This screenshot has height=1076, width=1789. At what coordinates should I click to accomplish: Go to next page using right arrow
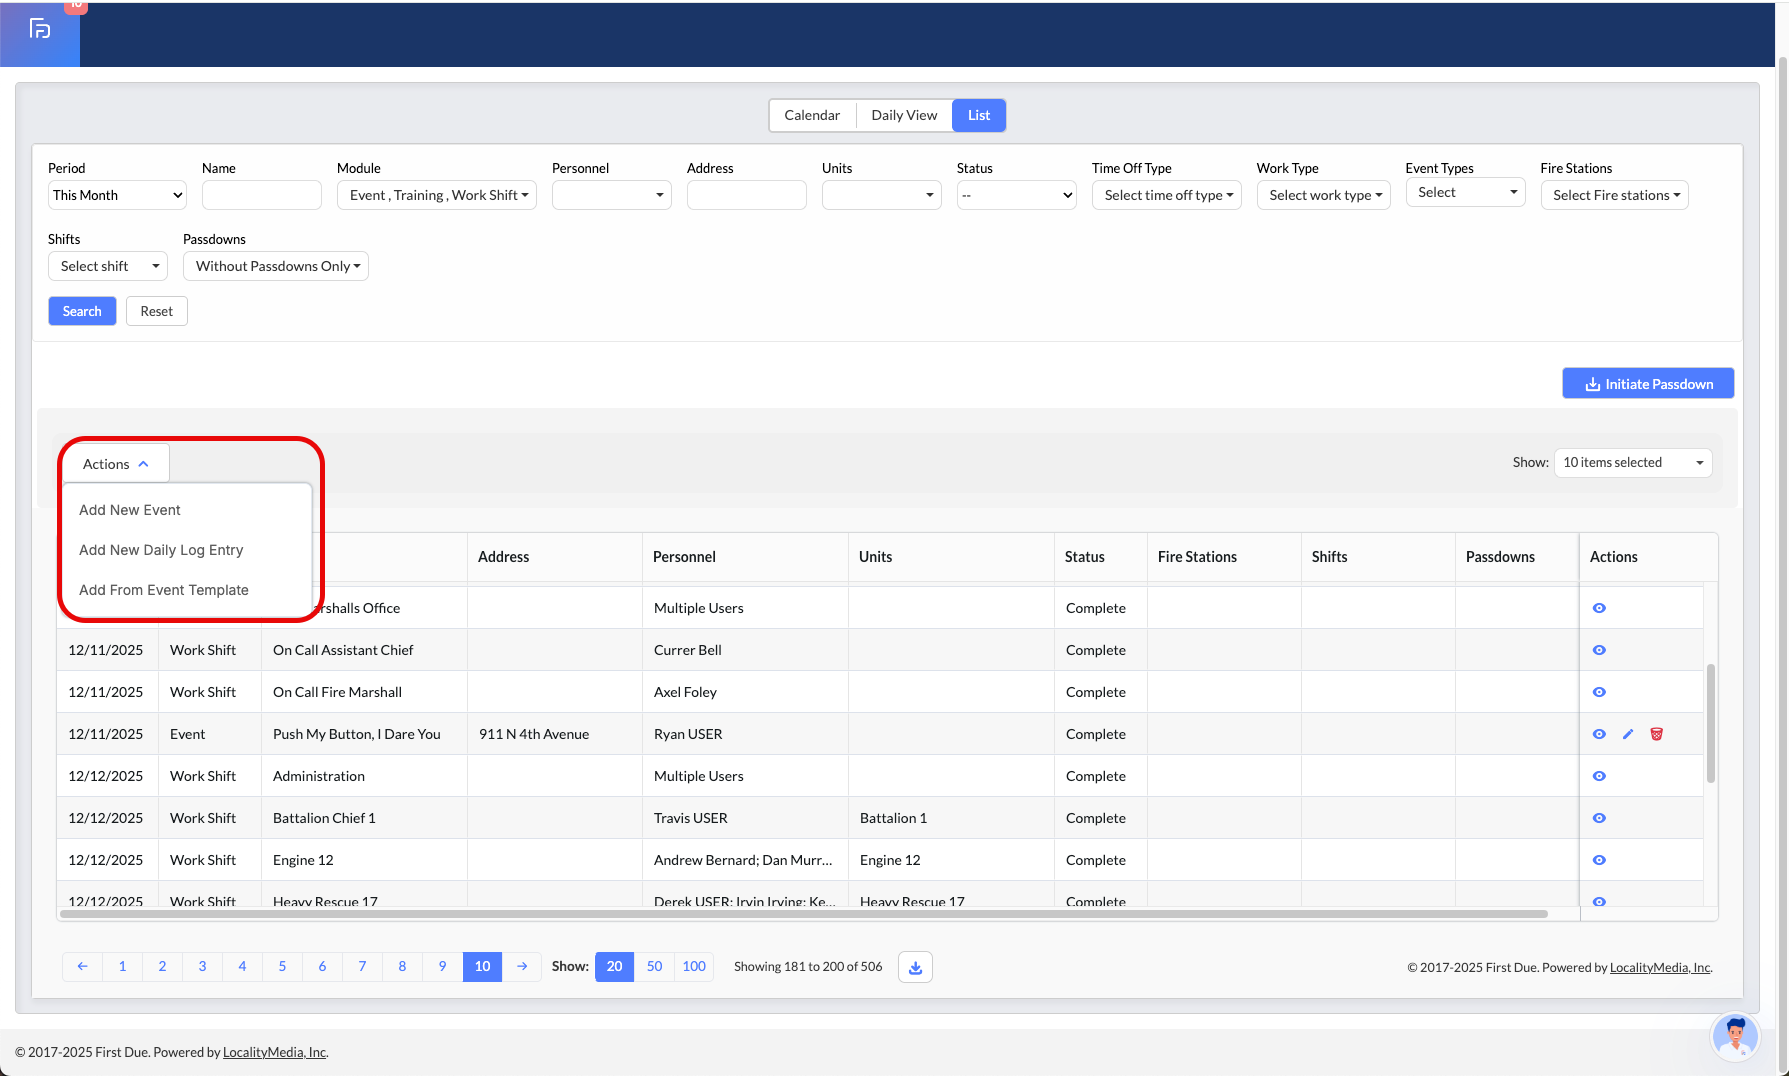tap(522, 967)
